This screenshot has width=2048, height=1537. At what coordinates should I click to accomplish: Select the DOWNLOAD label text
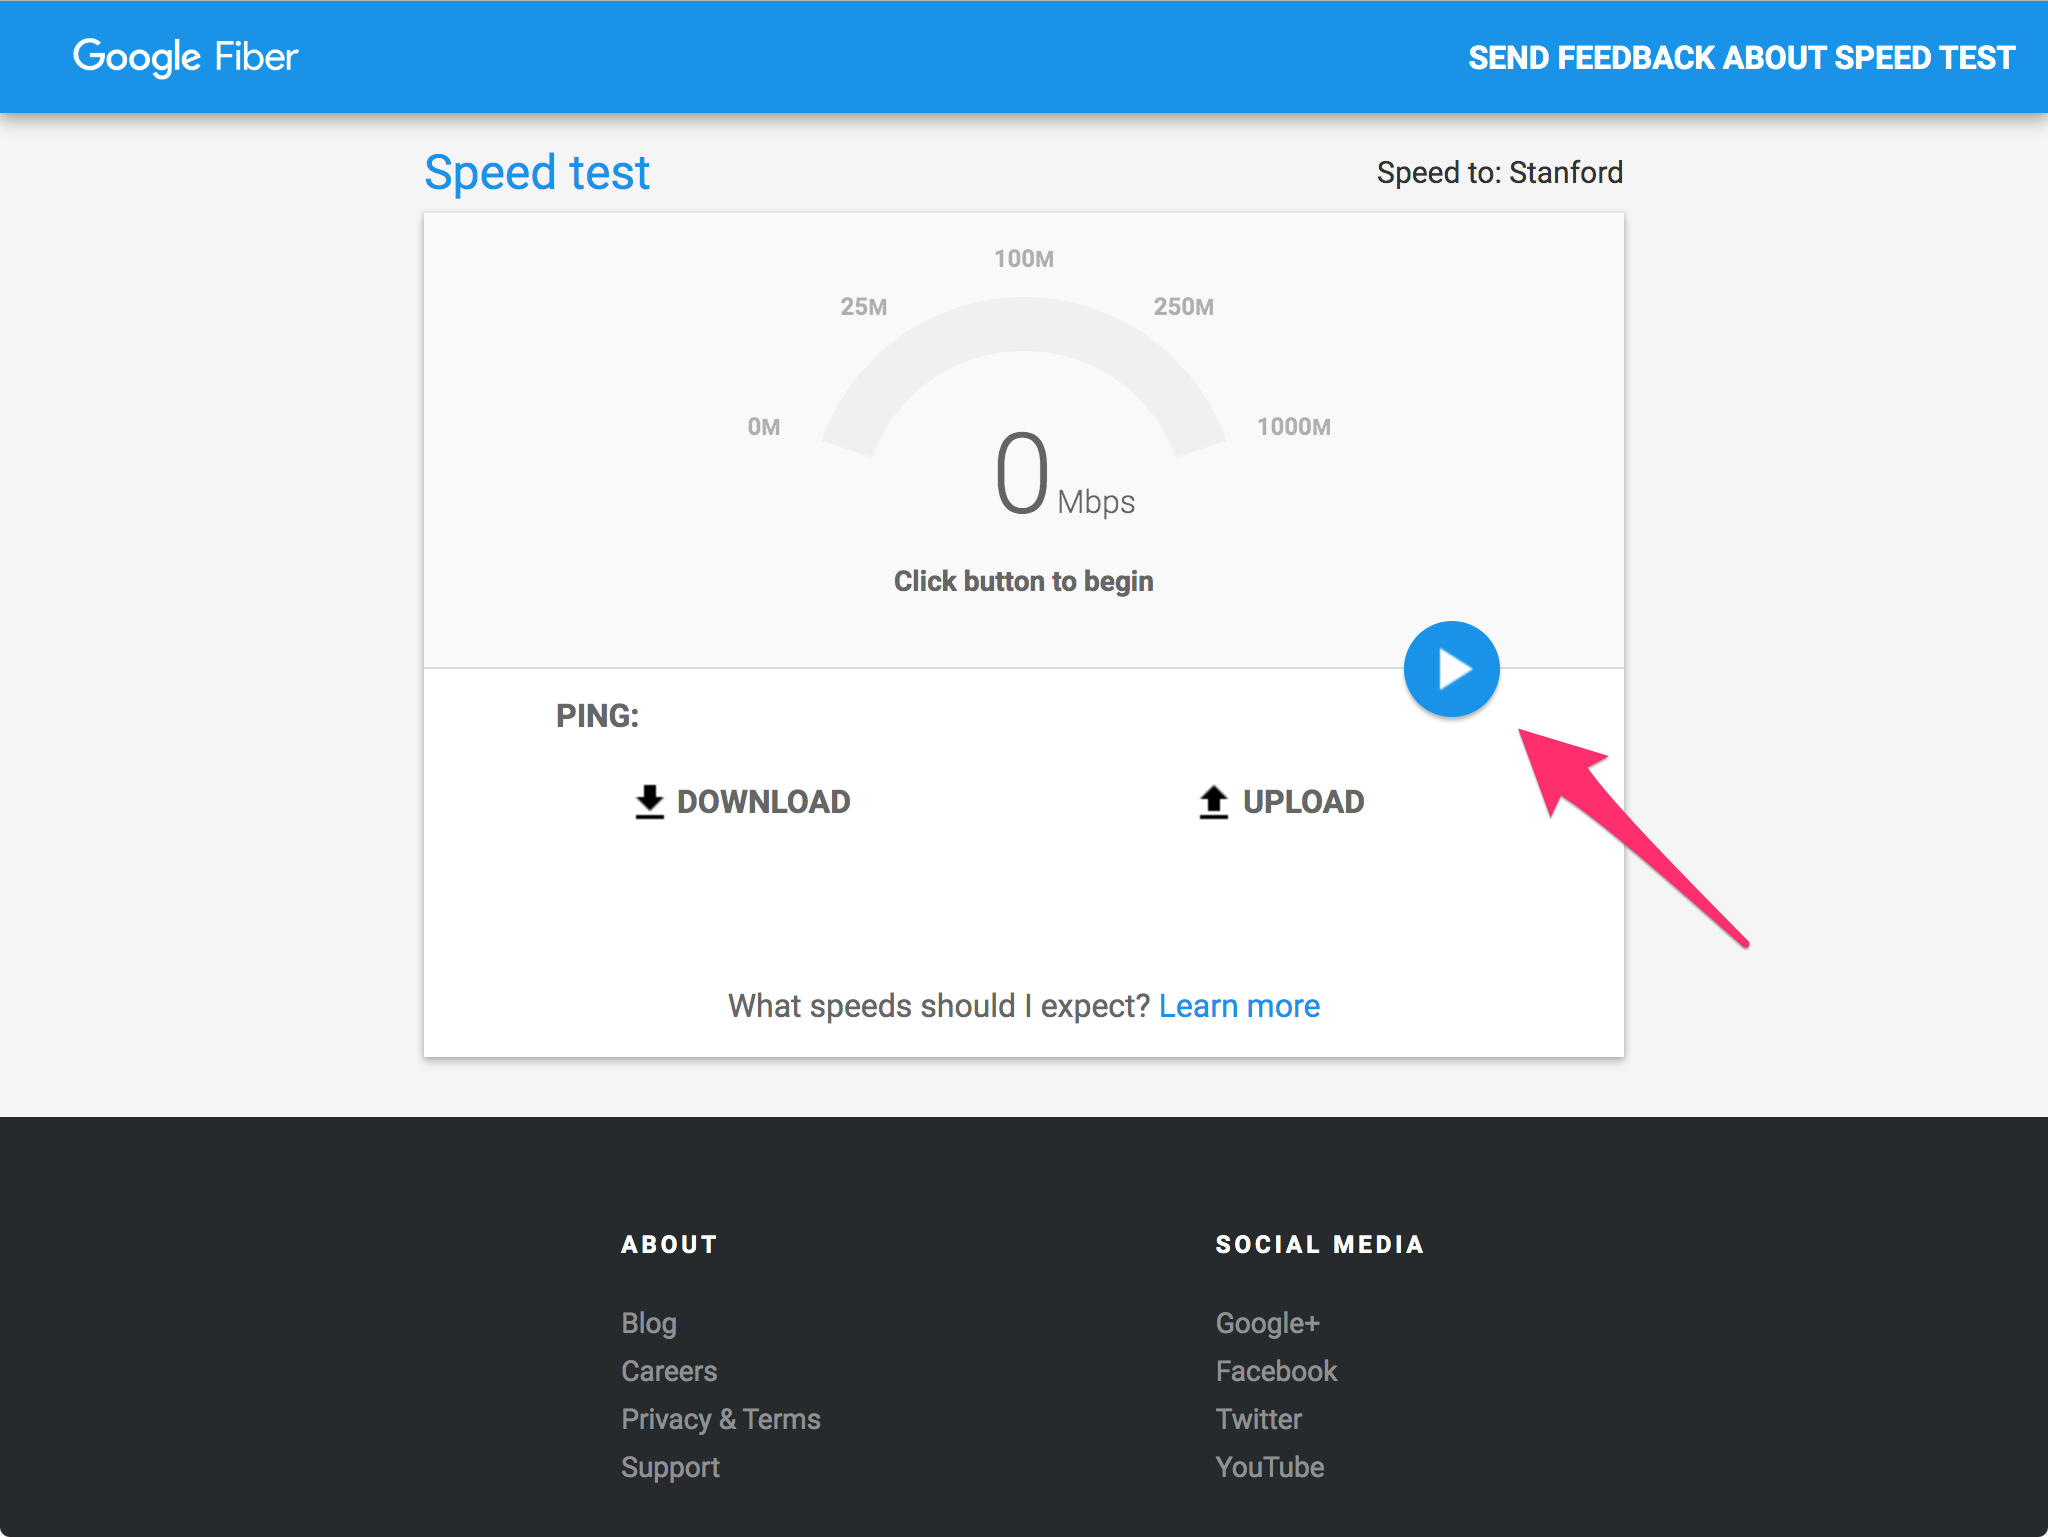[x=763, y=802]
